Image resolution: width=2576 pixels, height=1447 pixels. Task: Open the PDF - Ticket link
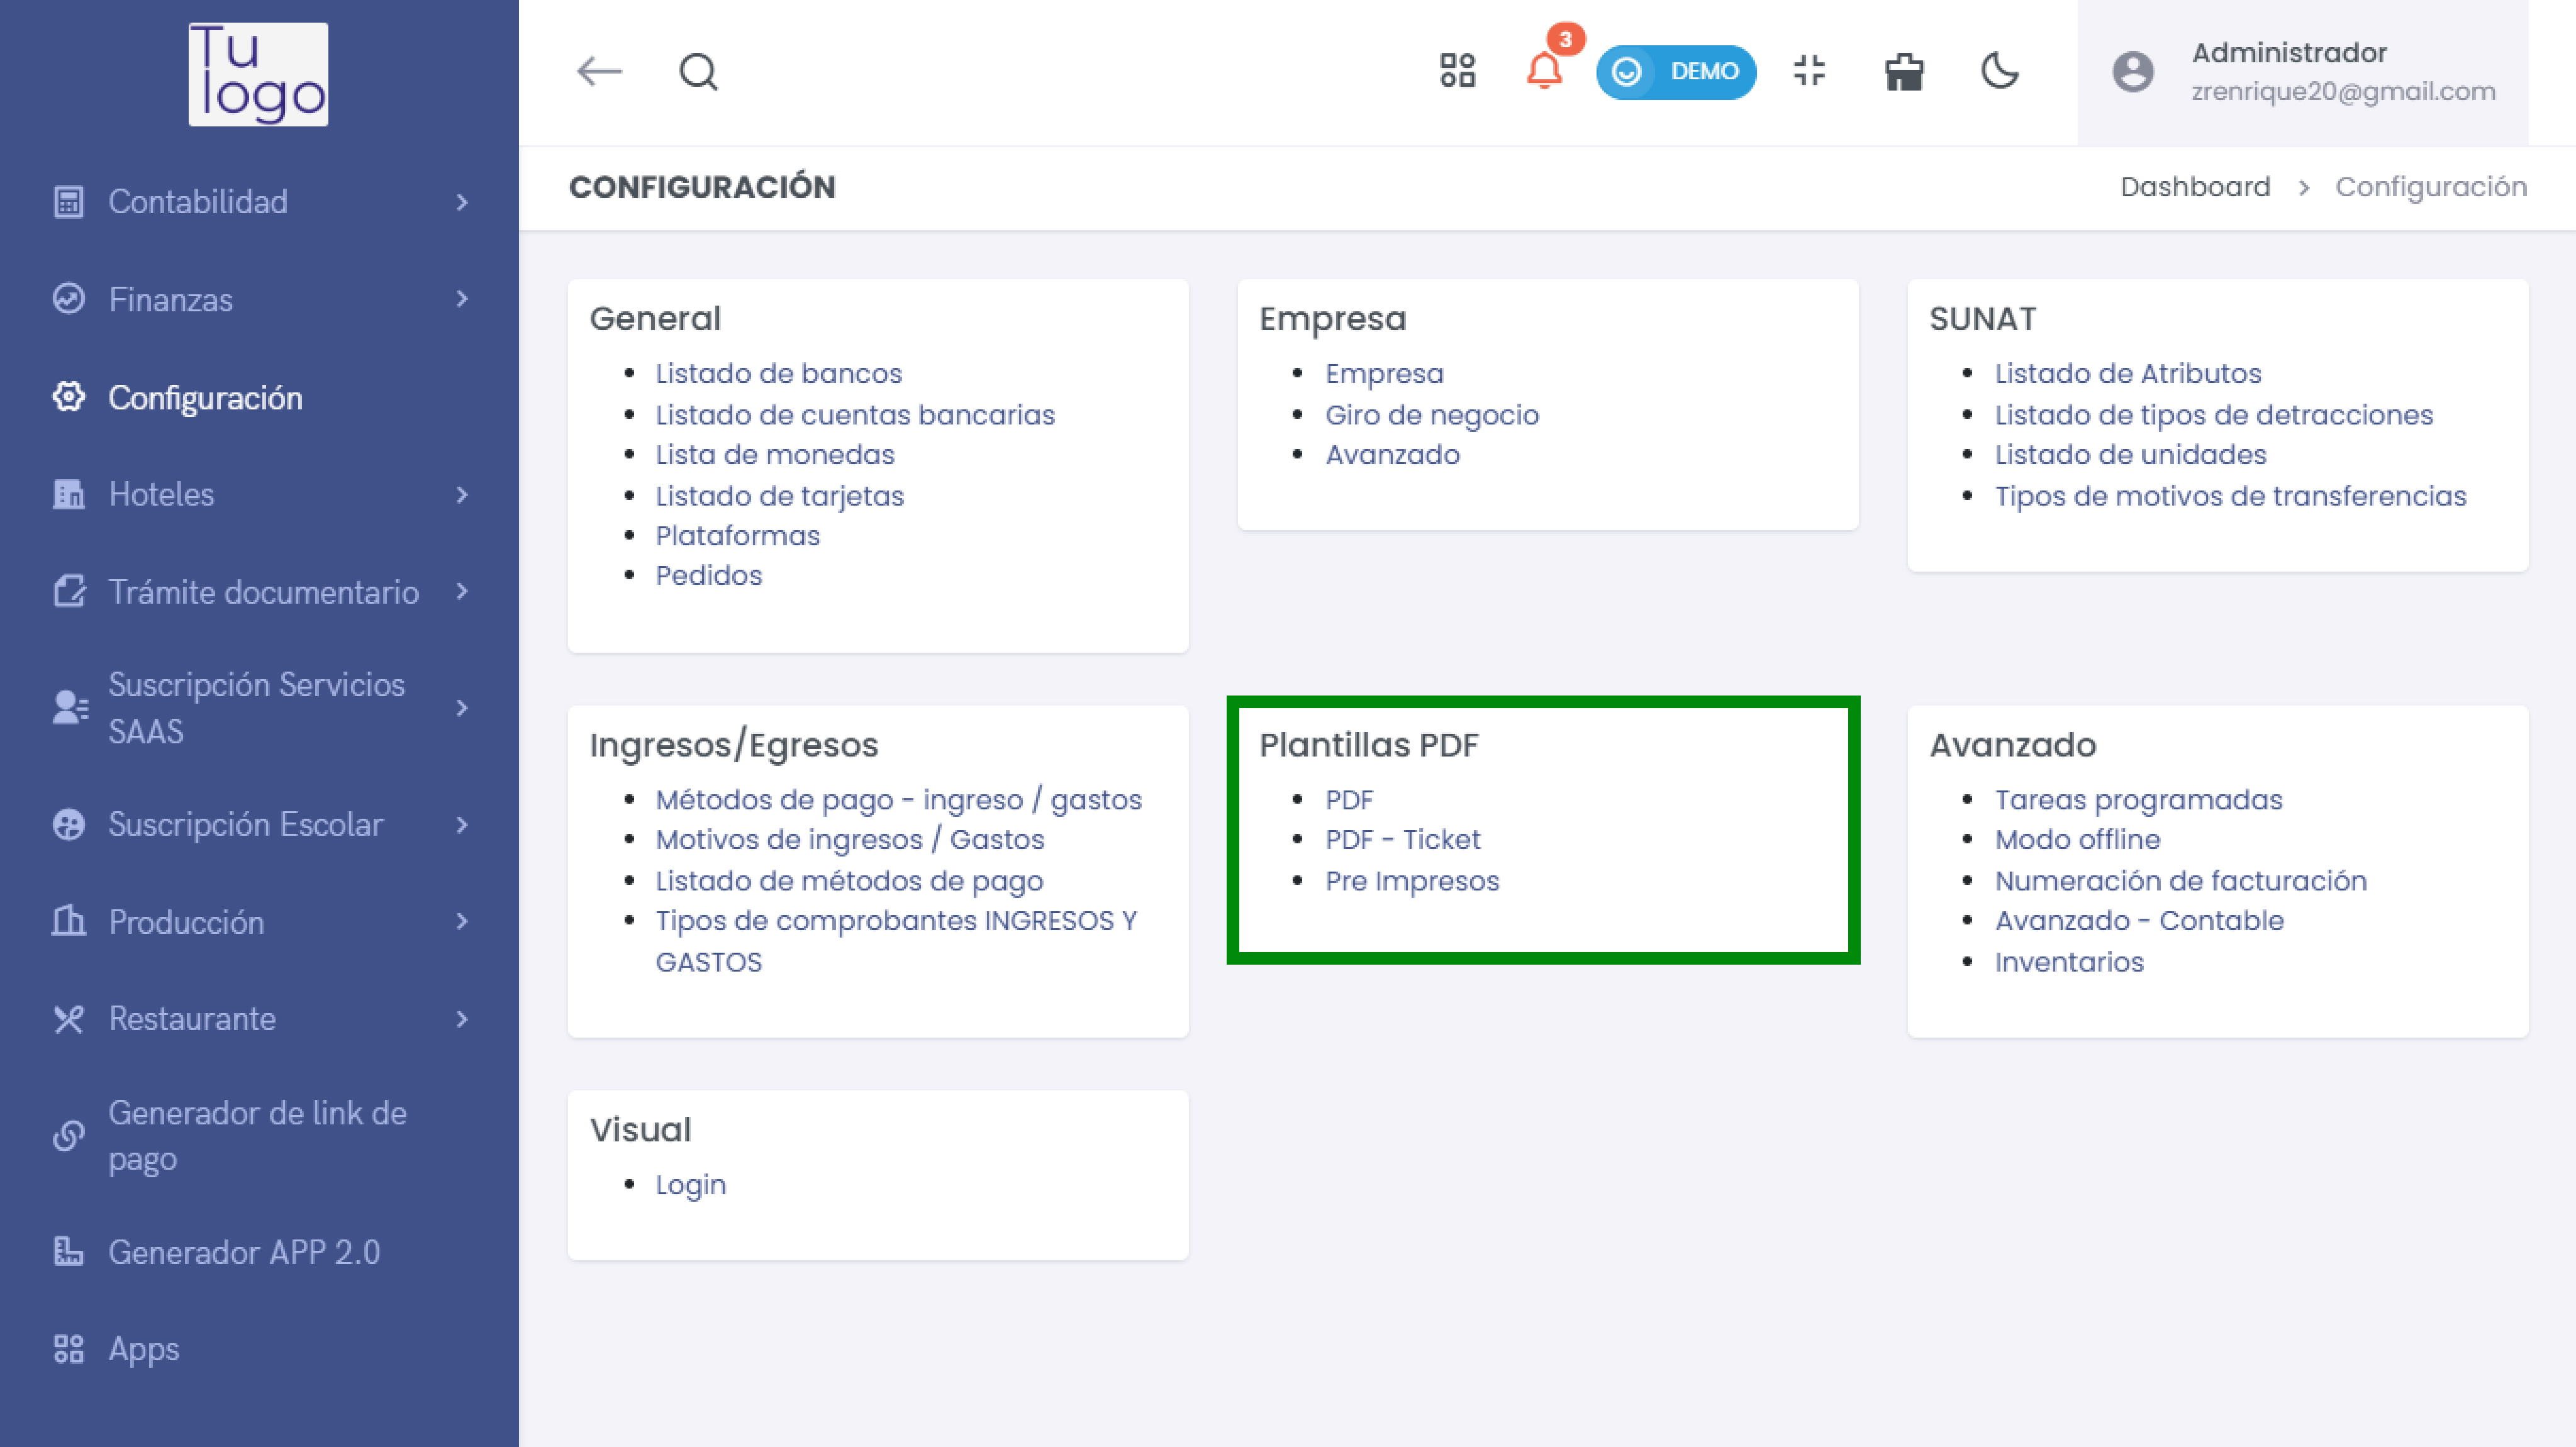(1402, 839)
